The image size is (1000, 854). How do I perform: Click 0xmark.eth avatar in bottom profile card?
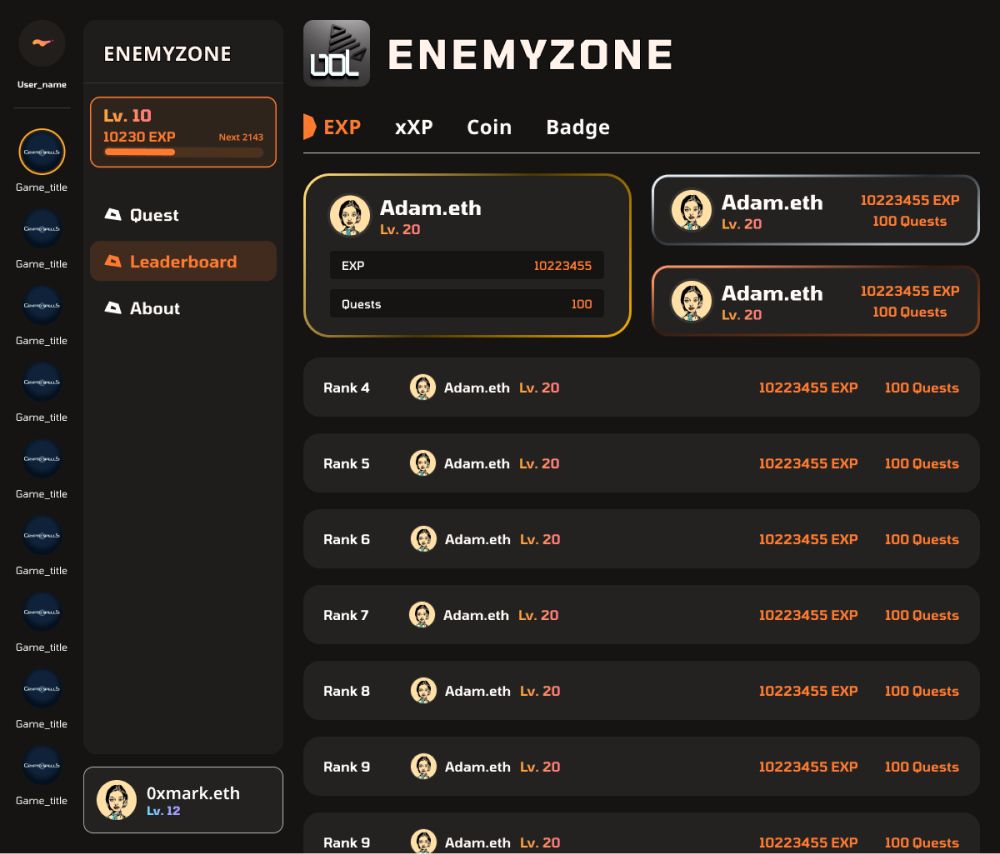click(x=116, y=800)
